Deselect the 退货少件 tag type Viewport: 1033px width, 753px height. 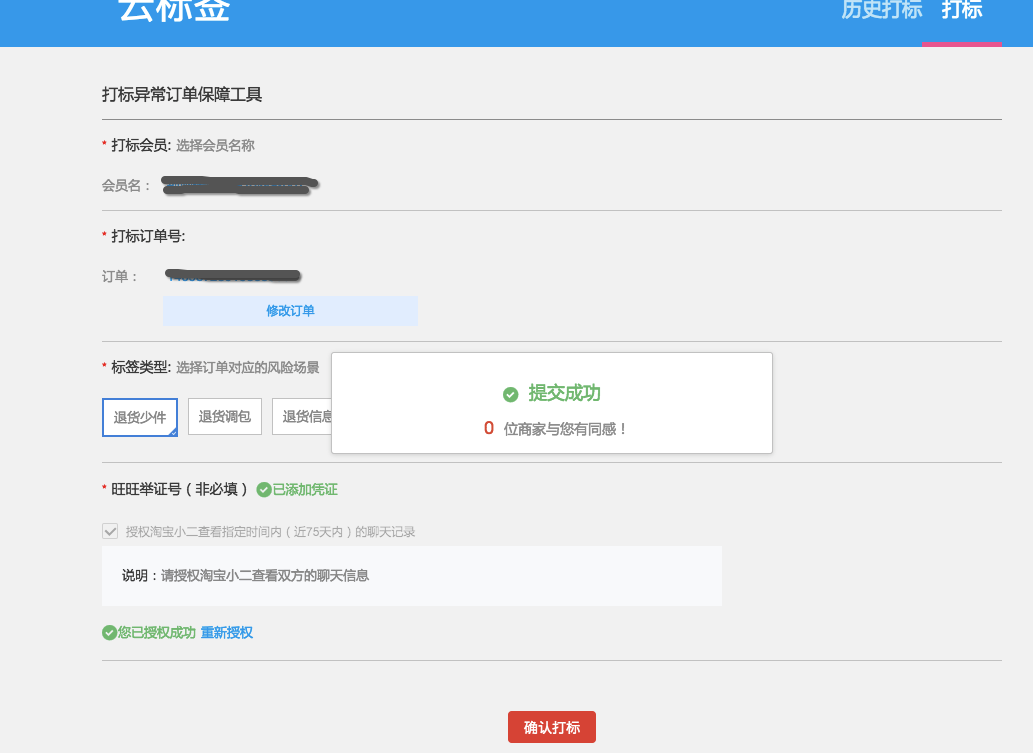(139, 416)
